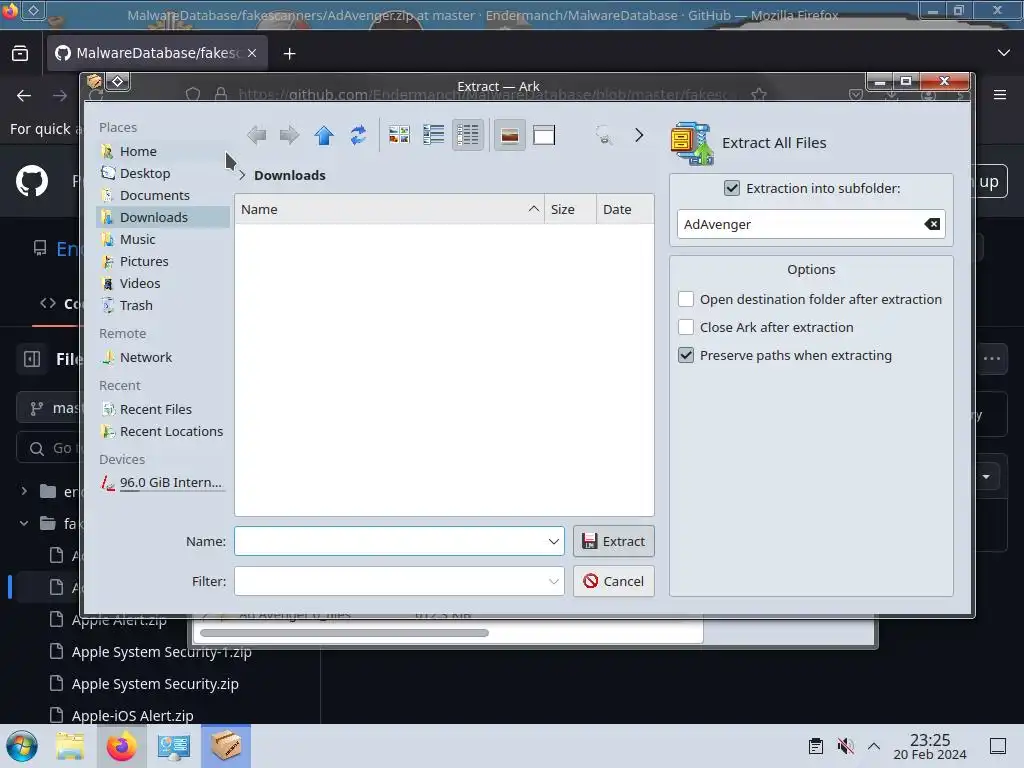Open file manager from taskbar
Image resolution: width=1024 pixels, height=768 pixels.
[70, 746]
